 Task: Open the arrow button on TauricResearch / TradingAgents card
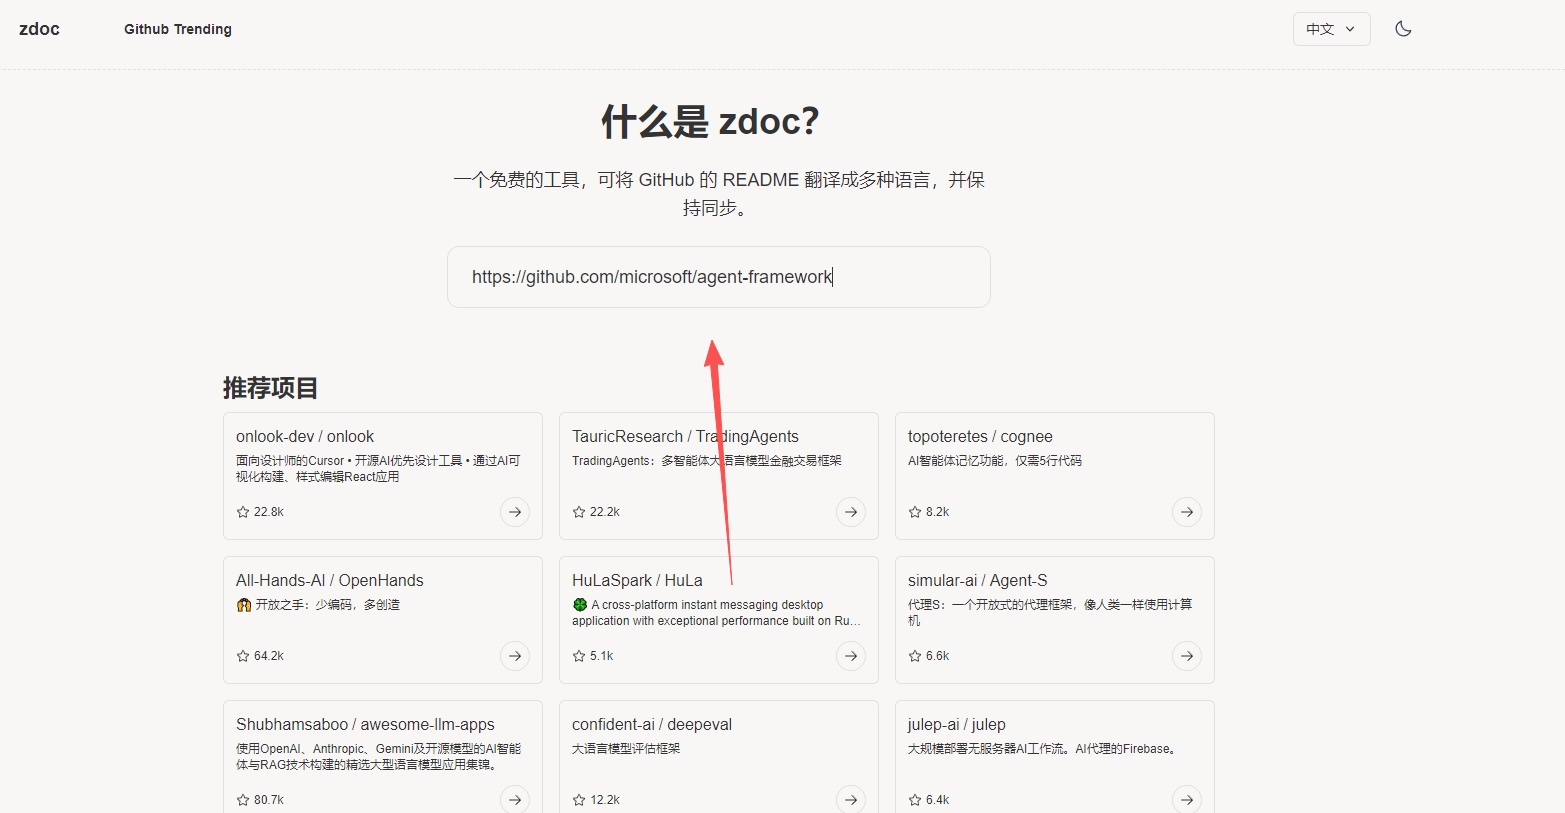(851, 512)
